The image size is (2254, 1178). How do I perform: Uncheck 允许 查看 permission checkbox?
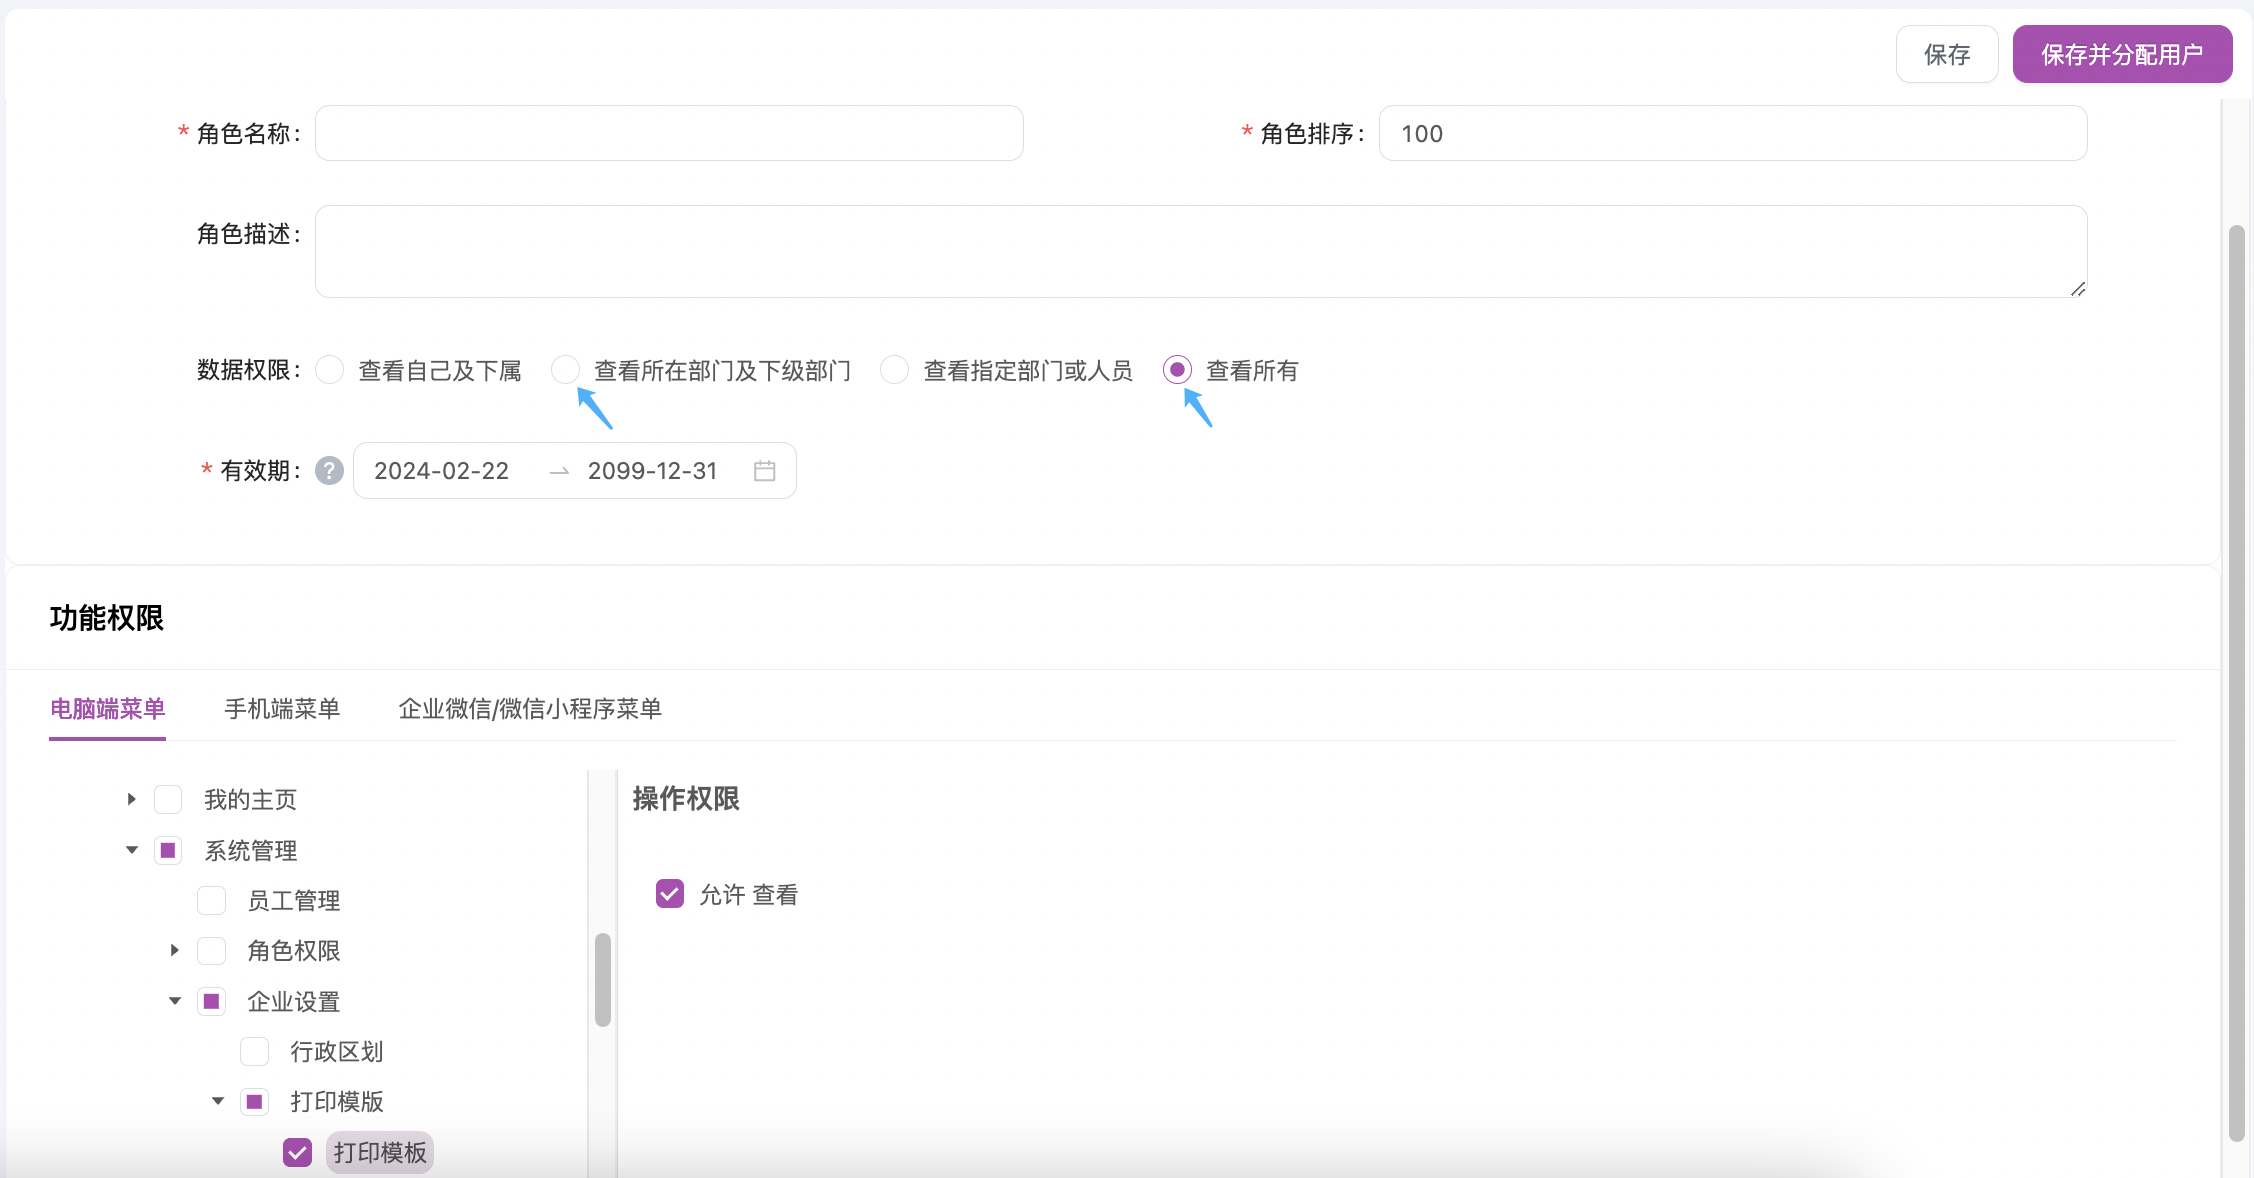(x=670, y=893)
